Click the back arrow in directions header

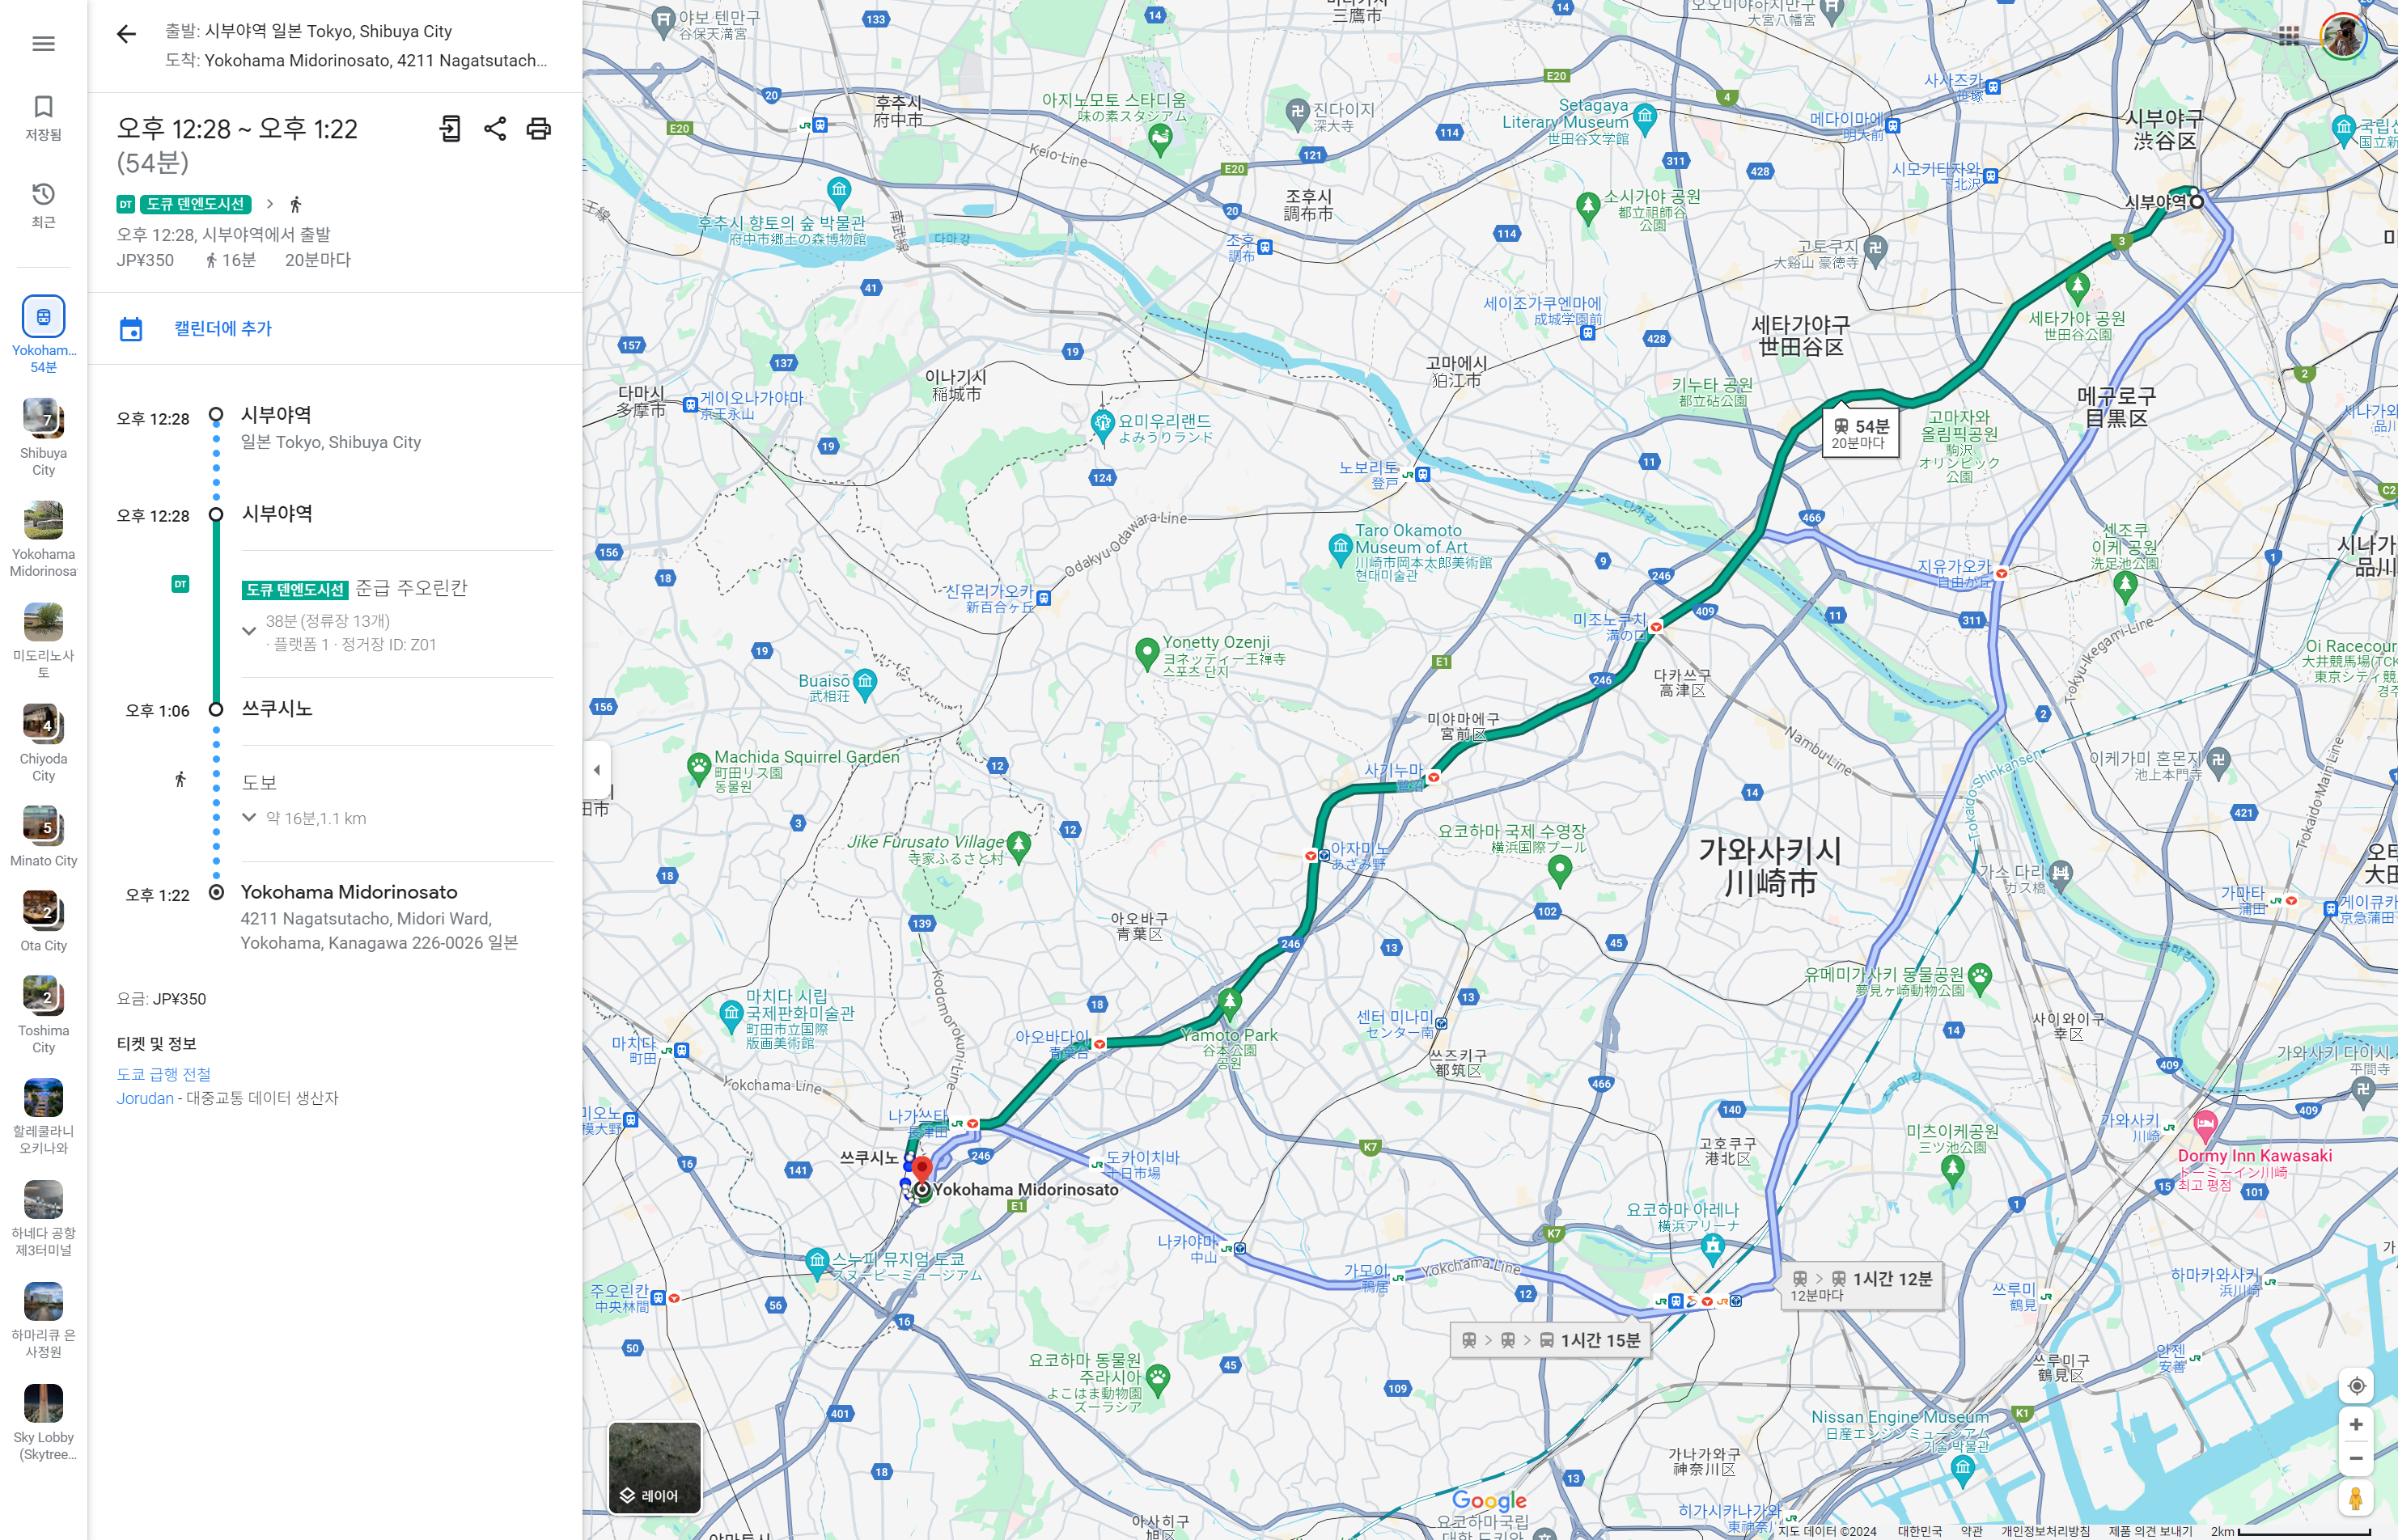click(x=126, y=35)
